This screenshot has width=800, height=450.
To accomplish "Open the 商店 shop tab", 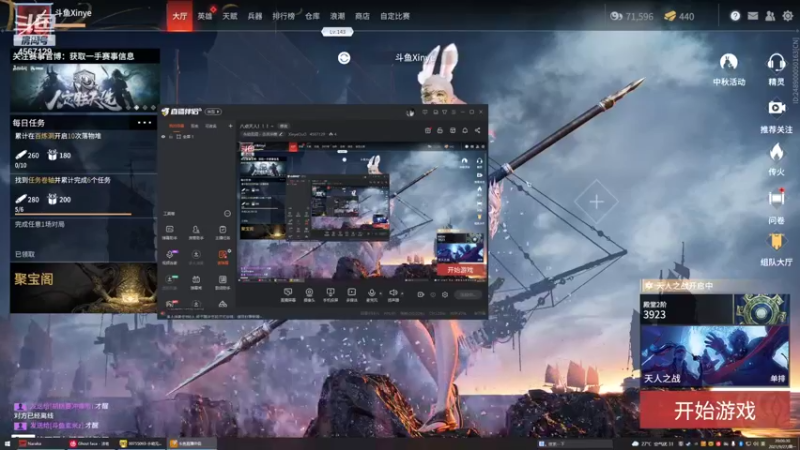I will click(362, 16).
